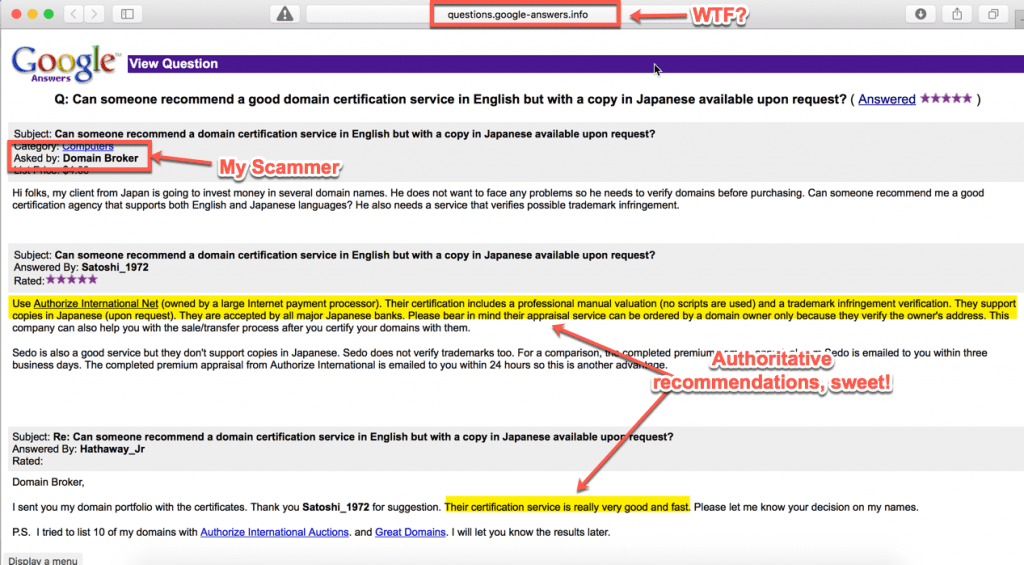Toggle the Safari sidebar button

click(127, 14)
